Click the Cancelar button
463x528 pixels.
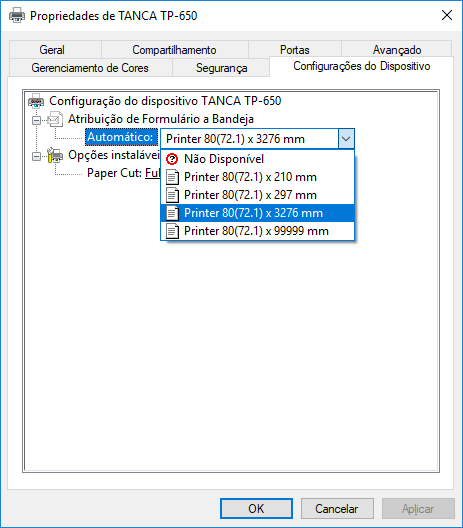(x=337, y=508)
